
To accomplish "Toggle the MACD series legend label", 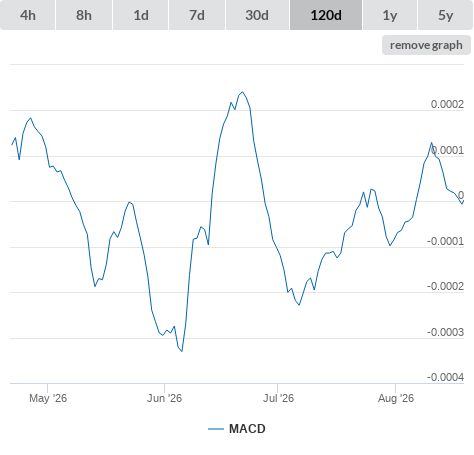I will 247,429.
